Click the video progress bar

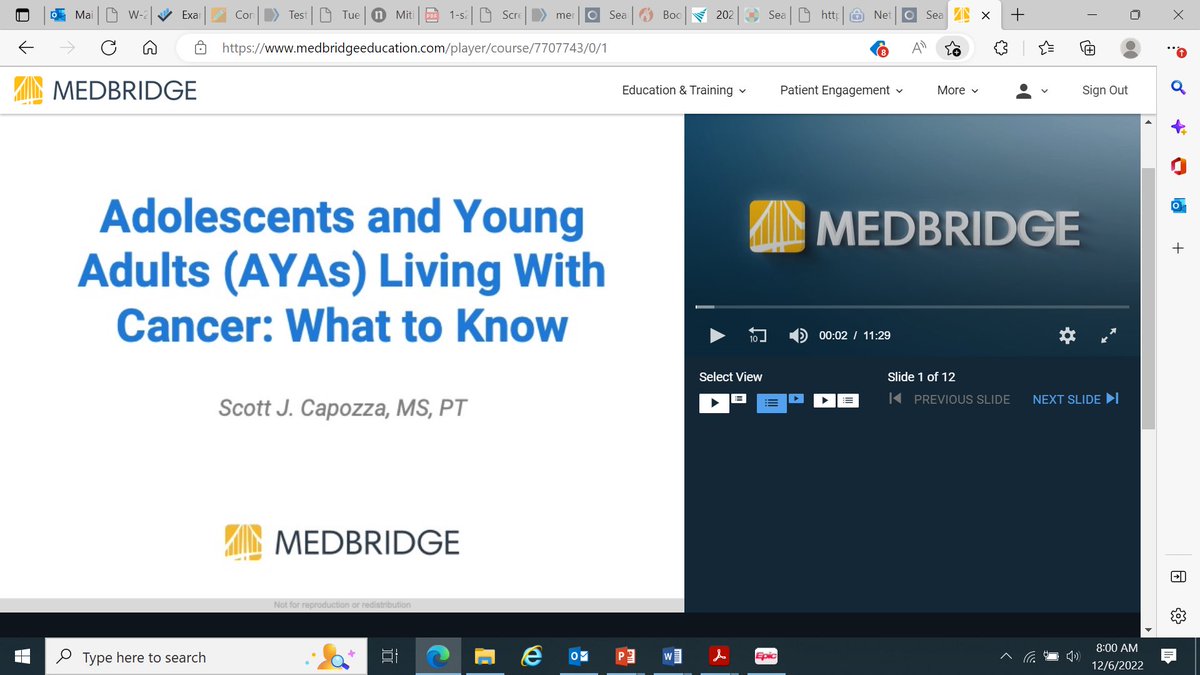(912, 307)
